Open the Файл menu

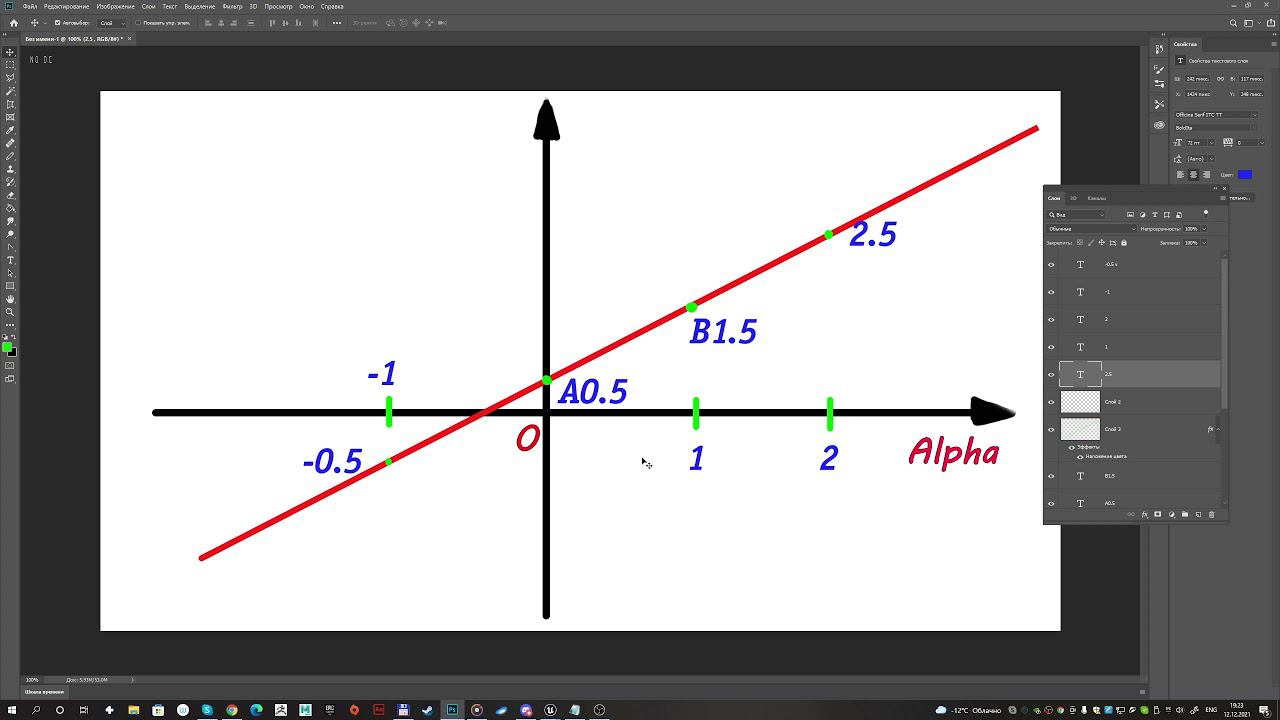click(x=30, y=6)
